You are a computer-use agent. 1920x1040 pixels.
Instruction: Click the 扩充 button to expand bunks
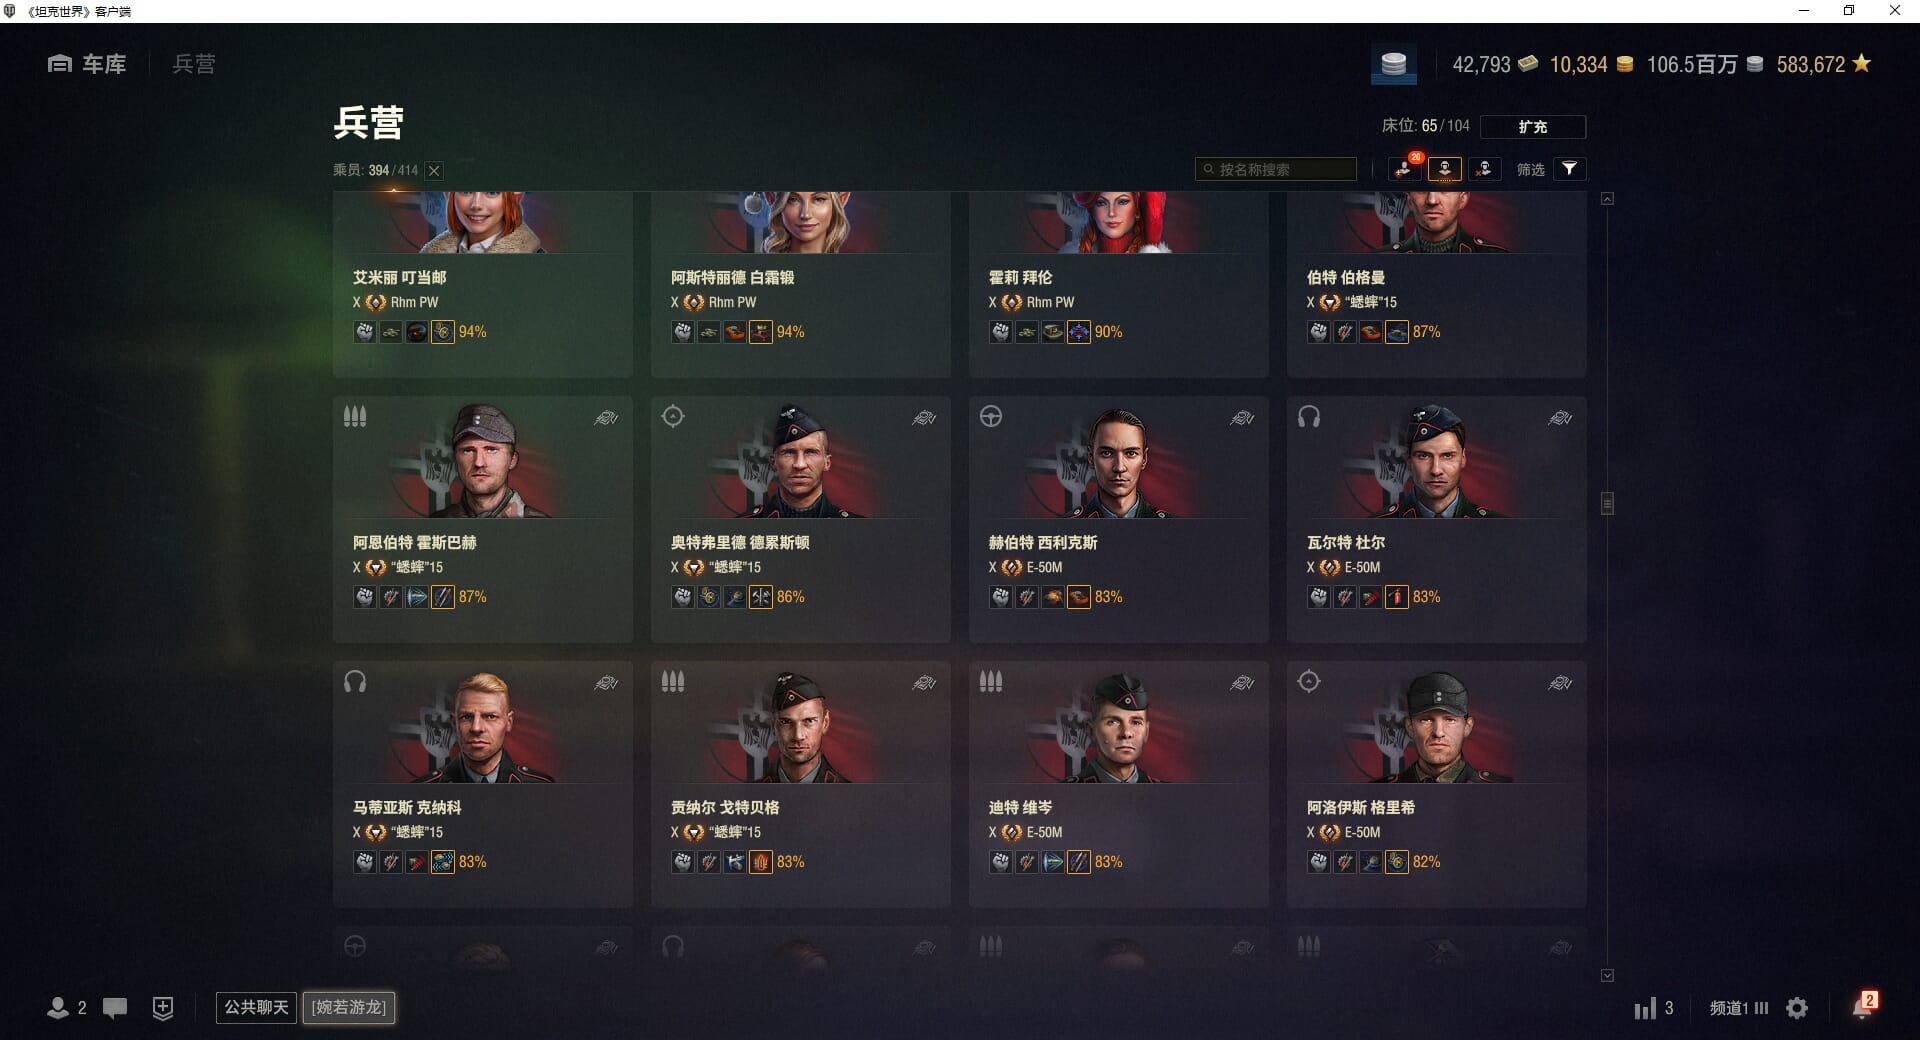[x=1532, y=127]
